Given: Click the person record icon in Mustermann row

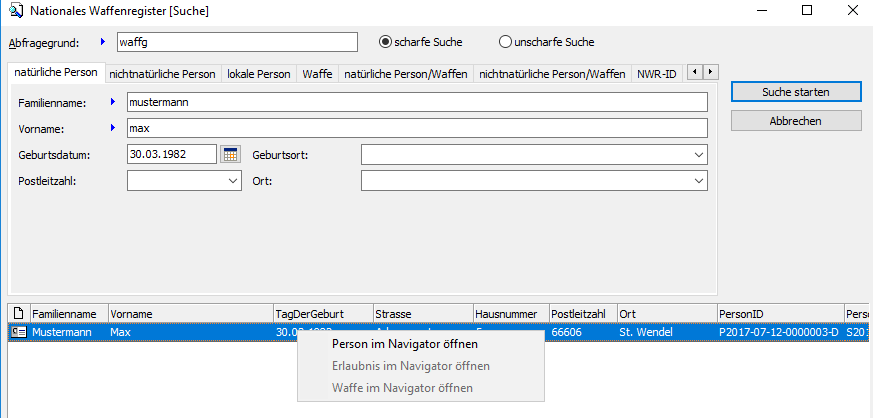Looking at the screenshot, I should [x=18, y=332].
